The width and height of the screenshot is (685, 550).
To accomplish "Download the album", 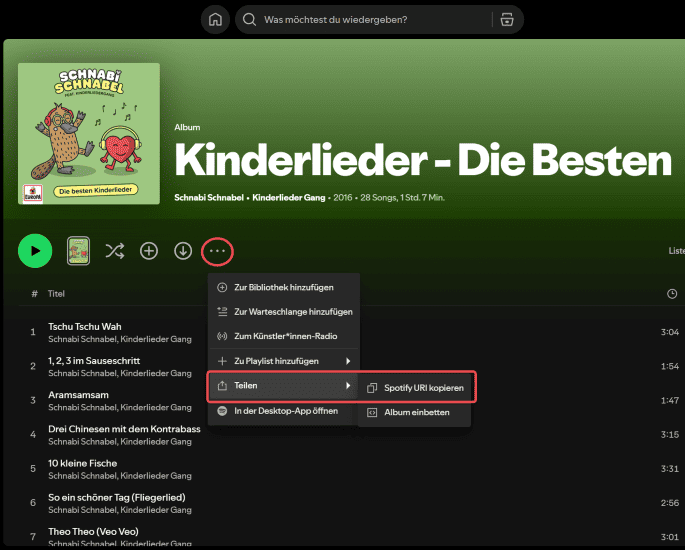I will click(183, 251).
